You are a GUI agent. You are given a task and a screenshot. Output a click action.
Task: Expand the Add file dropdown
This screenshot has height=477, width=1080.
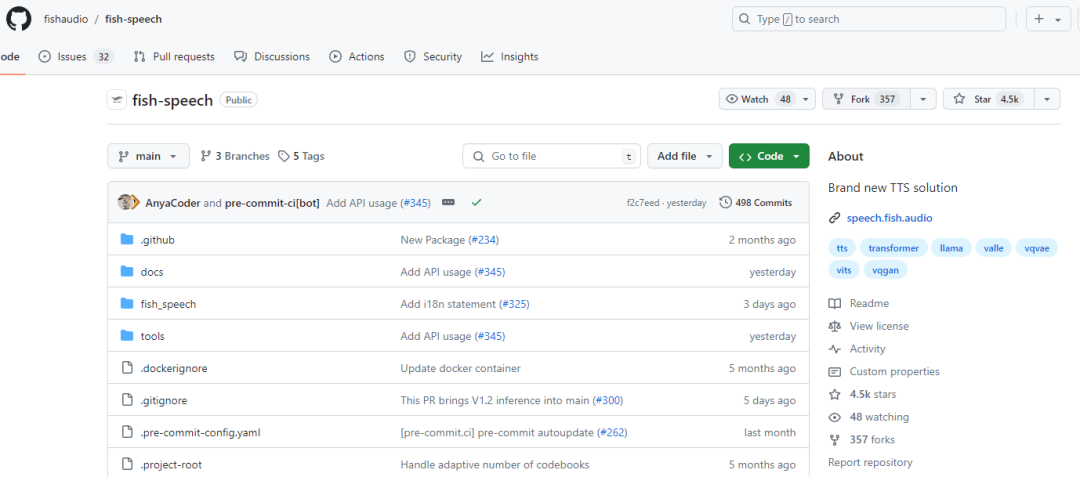(685, 156)
